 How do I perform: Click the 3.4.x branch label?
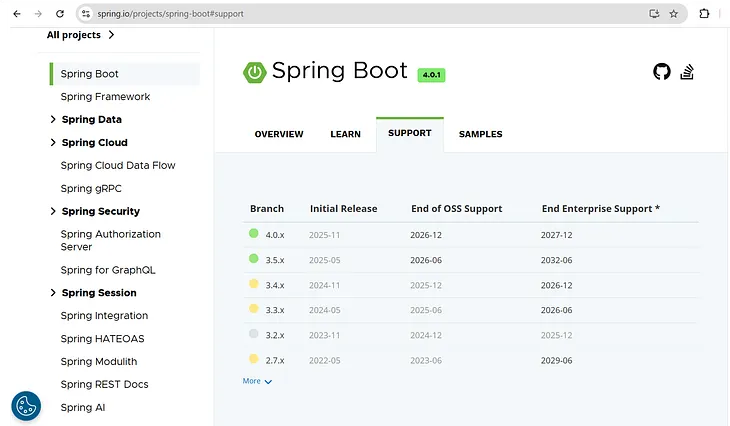pyautogui.click(x=275, y=285)
